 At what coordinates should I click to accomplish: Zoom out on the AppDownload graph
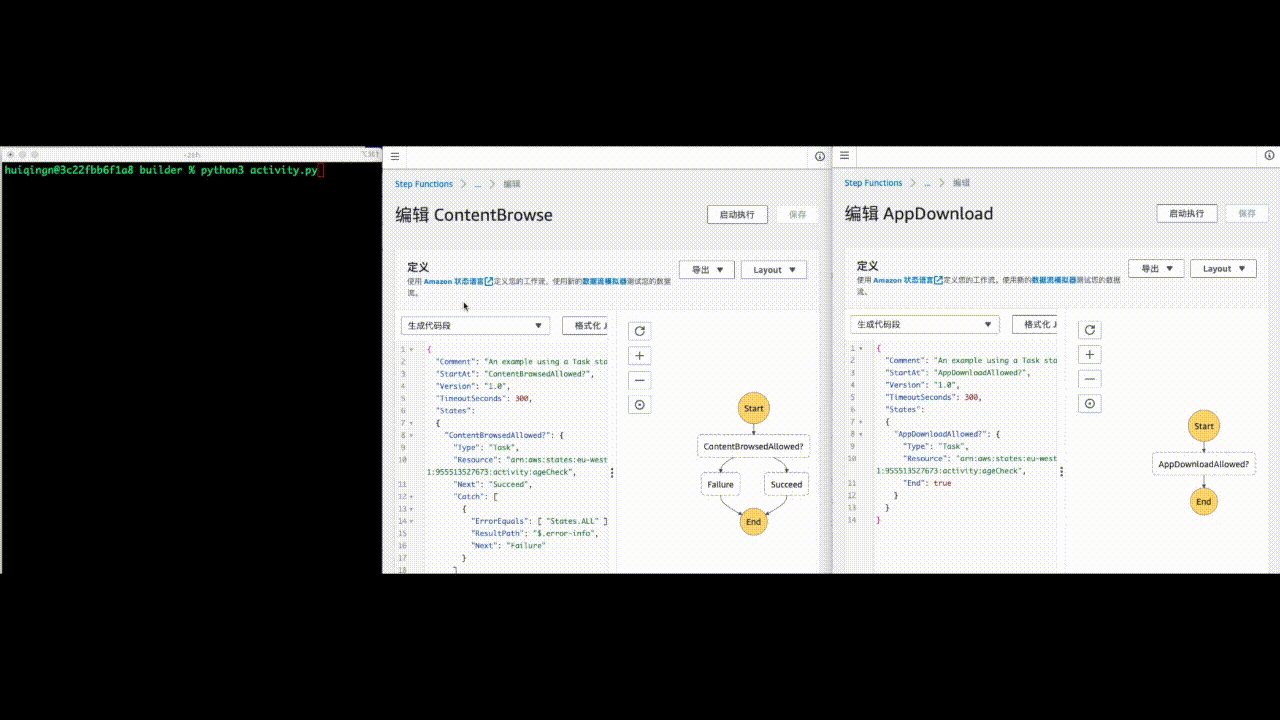[x=1090, y=379]
